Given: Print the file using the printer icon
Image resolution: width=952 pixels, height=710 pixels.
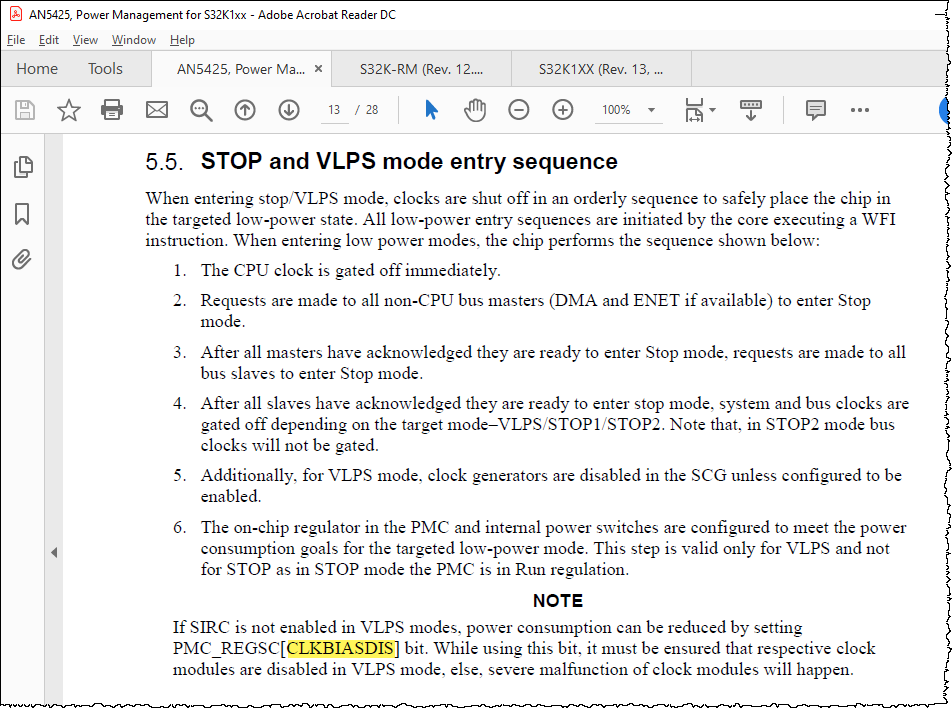Looking at the screenshot, I should [112, 110].
